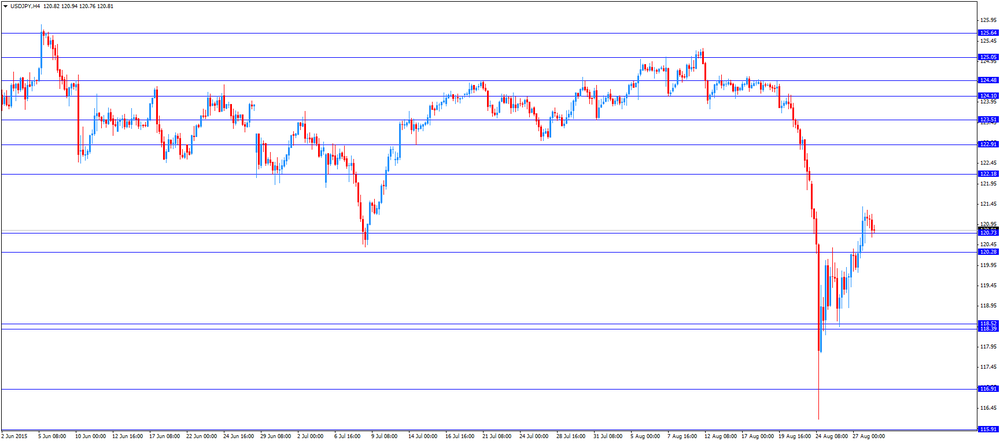1000x441 pixels.
Task: Click the 9 Jul 08:00 time axis label
Action: 385,437
